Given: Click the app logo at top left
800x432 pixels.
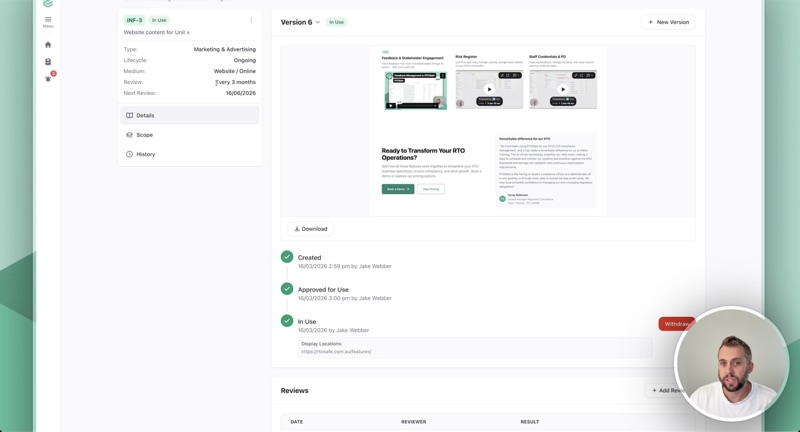Looking at the screenshot, I should click(48, 4).
